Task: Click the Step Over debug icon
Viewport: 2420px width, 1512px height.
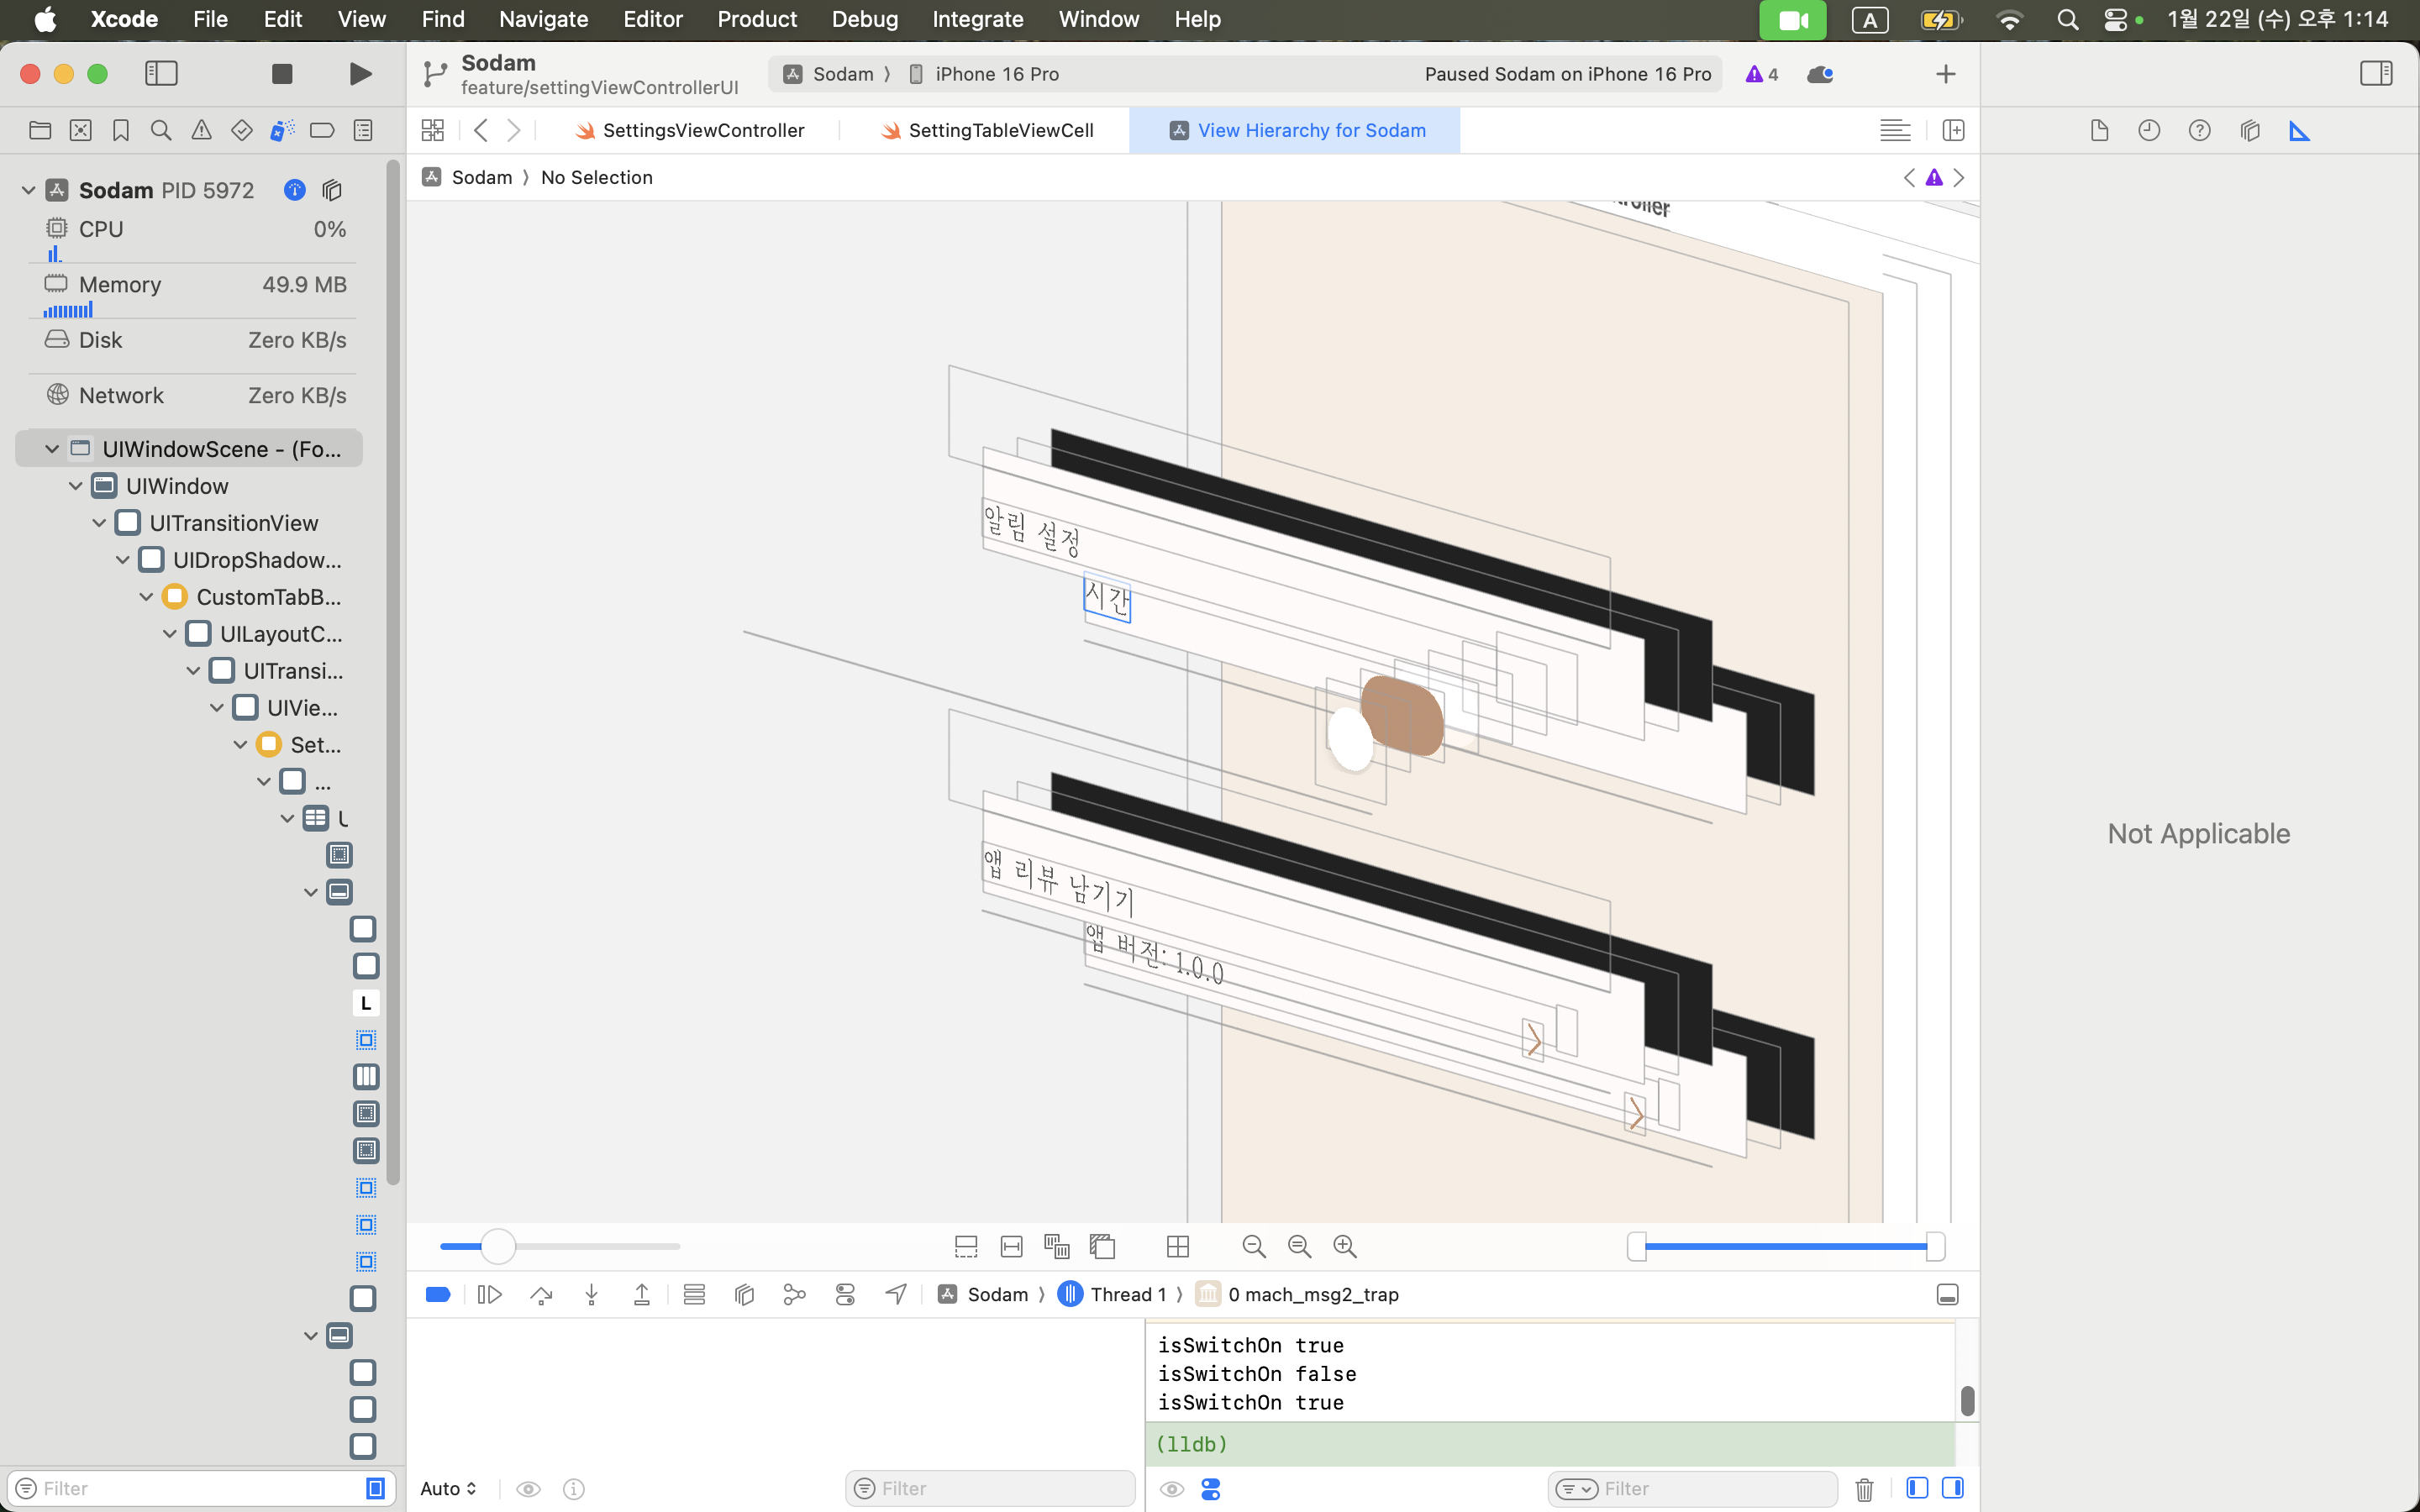Action: click(x=541, y=1295)
